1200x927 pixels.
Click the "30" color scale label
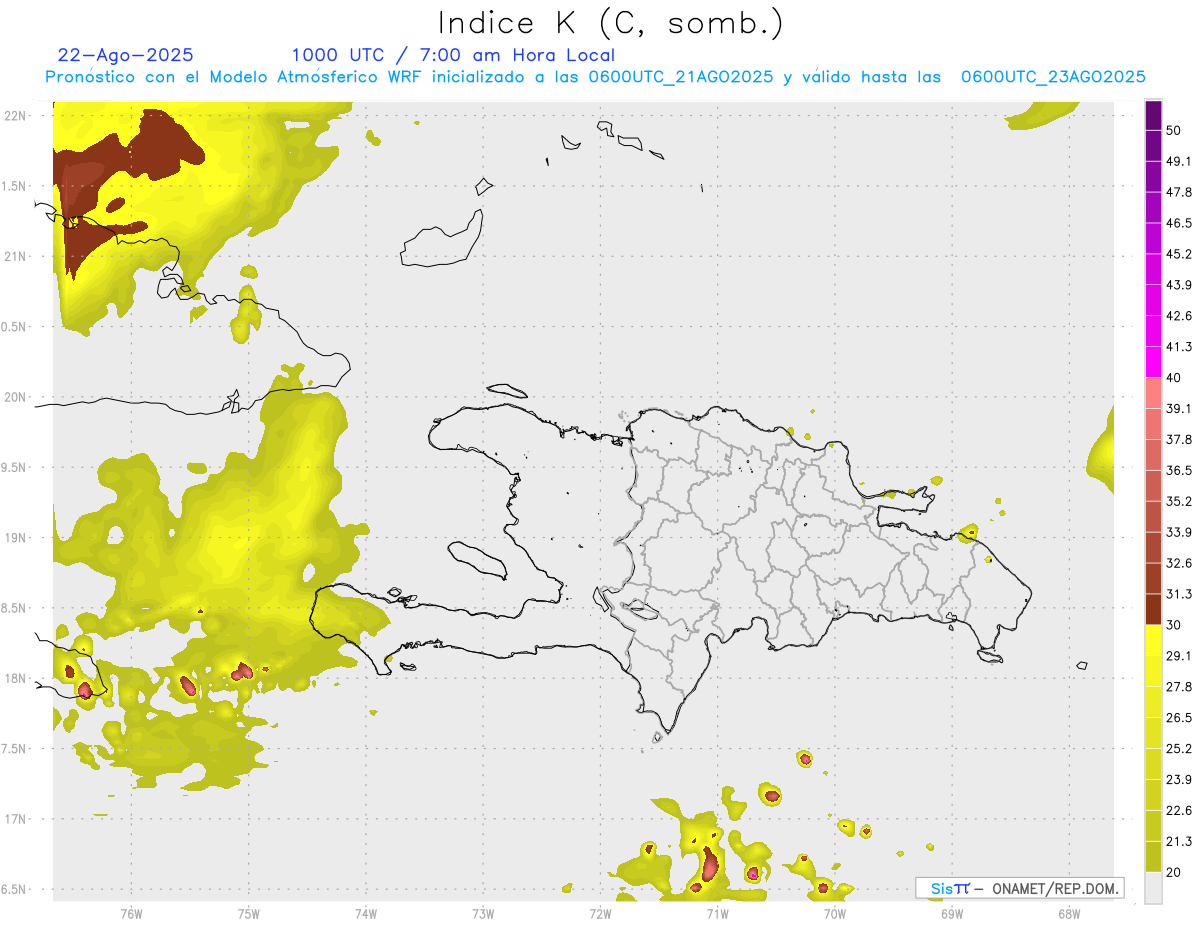[1174, 625]
